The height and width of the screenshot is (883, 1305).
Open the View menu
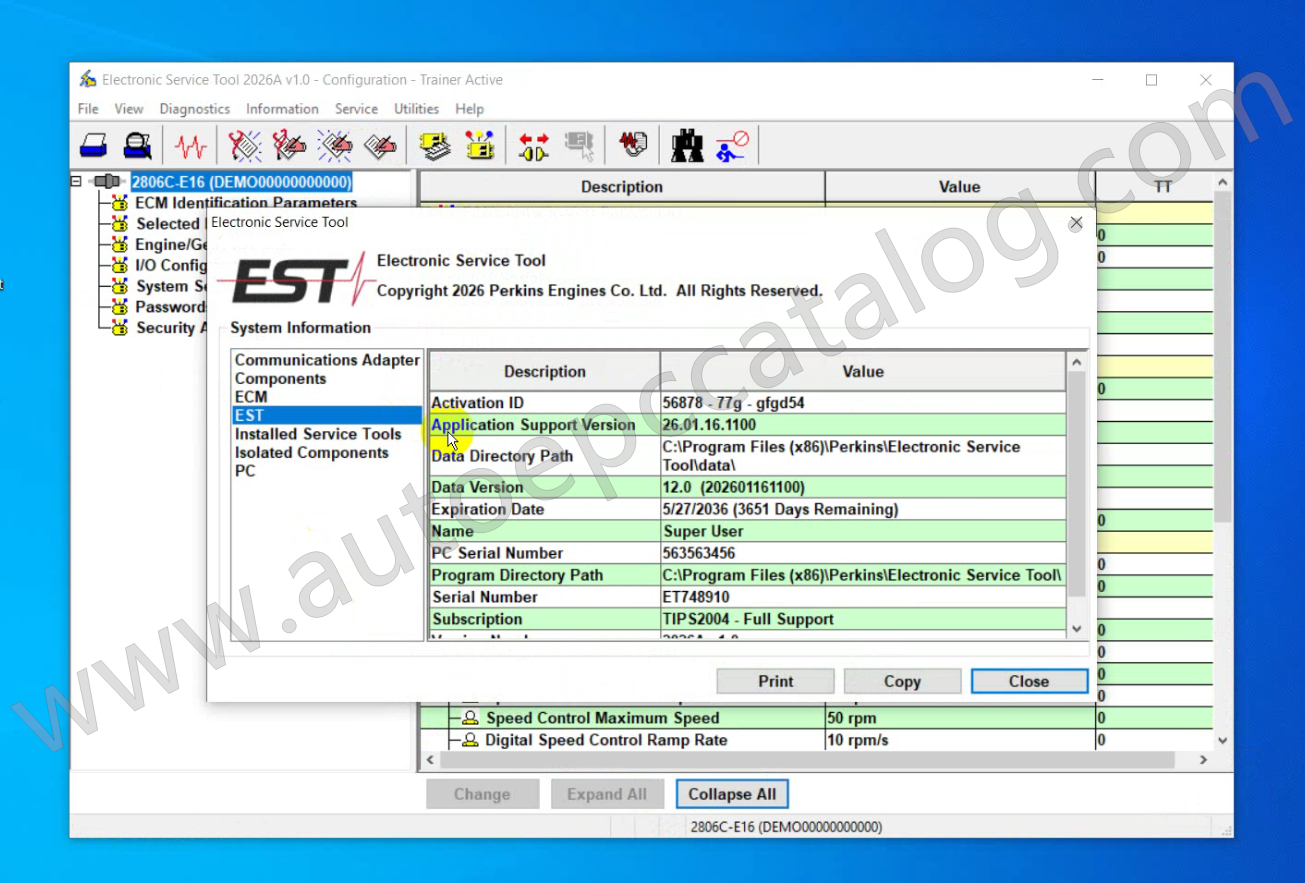pyautogui.click(x=129, y=109)
